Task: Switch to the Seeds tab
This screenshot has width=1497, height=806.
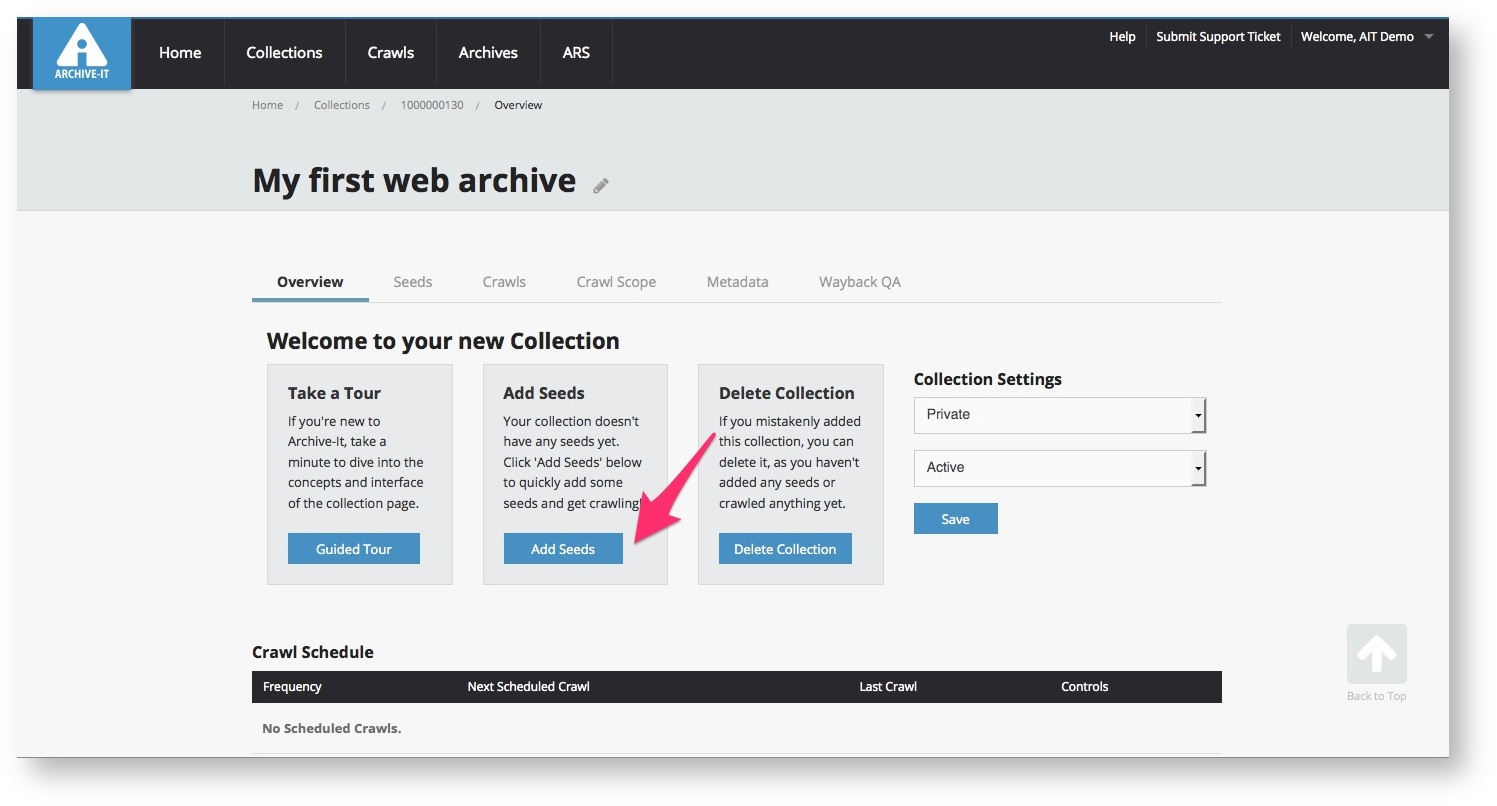Action: pyautogui.click(x=412, y=282)
